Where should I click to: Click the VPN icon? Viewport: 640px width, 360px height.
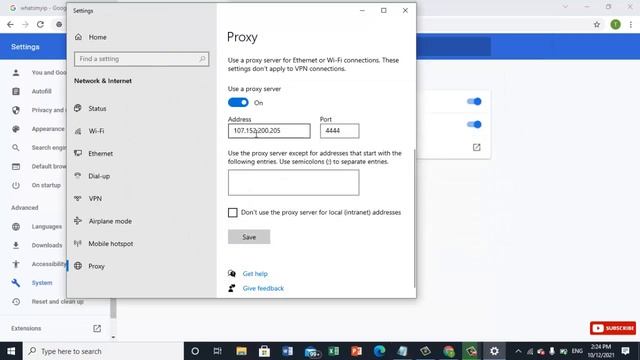pos(78,198)
